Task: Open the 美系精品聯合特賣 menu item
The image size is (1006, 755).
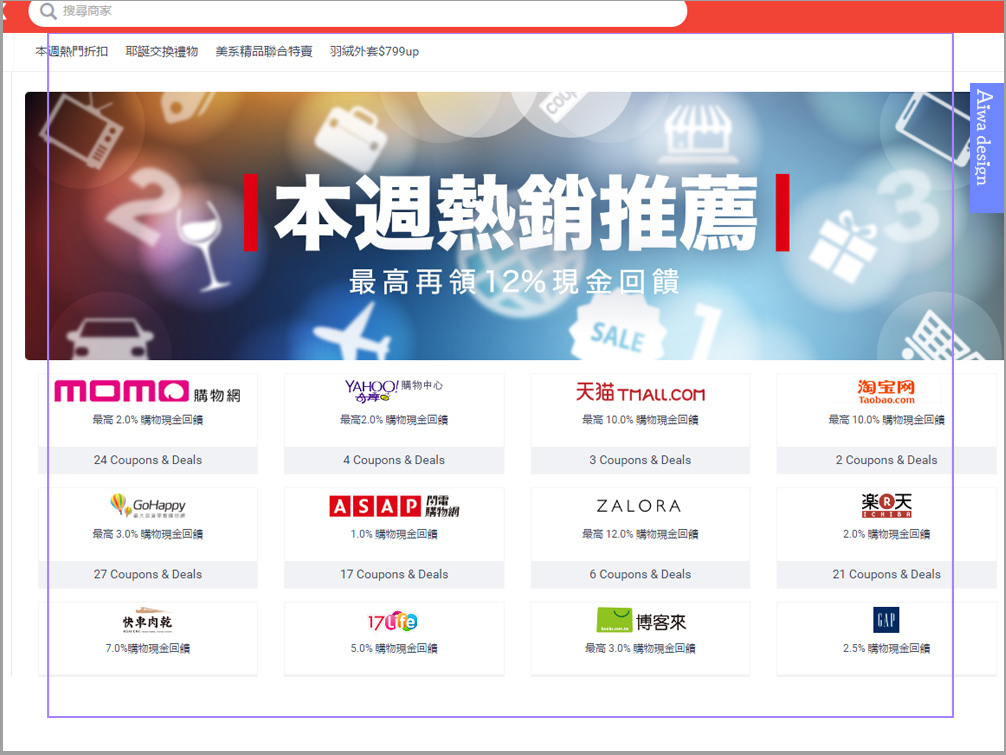Action: [264, 51]
